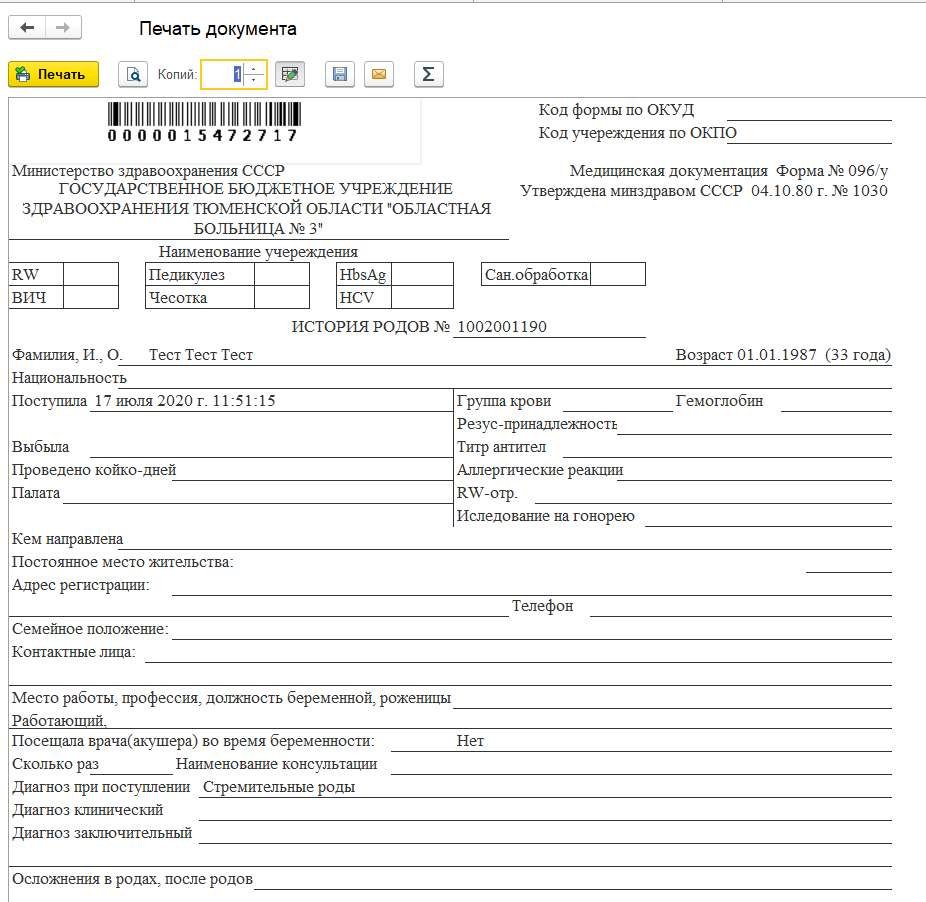The width and height of the screenshot is (926, 902).
Task: Click the Стремительные роды diagnosis cell
Action: 279,787
